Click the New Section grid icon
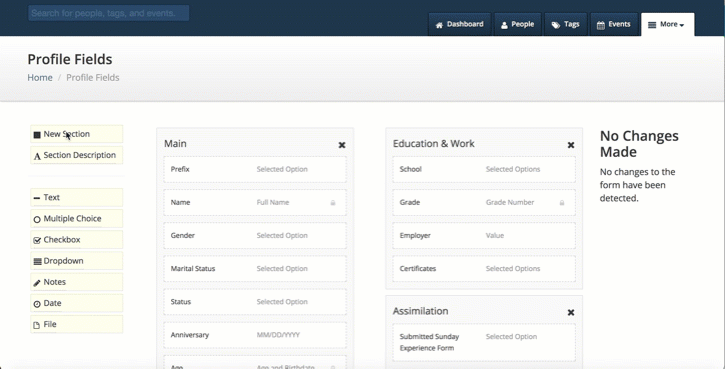The width and height of the screenshot is (725, 369). pyautogui.click(x=37, y=135)
